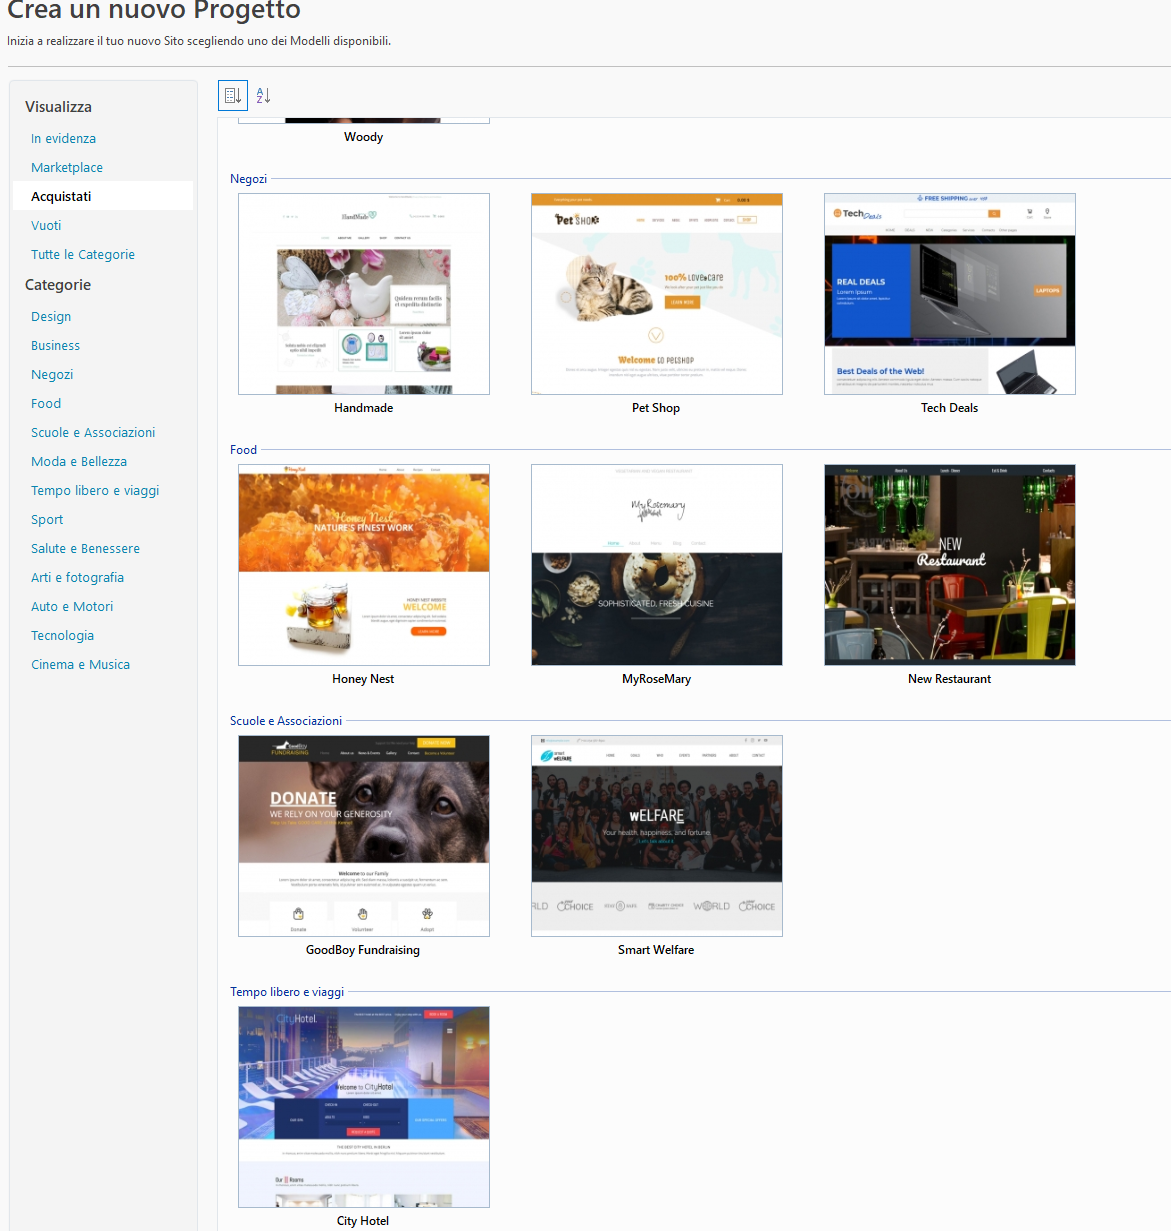Screen dimensions: 1171x1231
Task: Select the Acquistati view
Action: [61, 197]
